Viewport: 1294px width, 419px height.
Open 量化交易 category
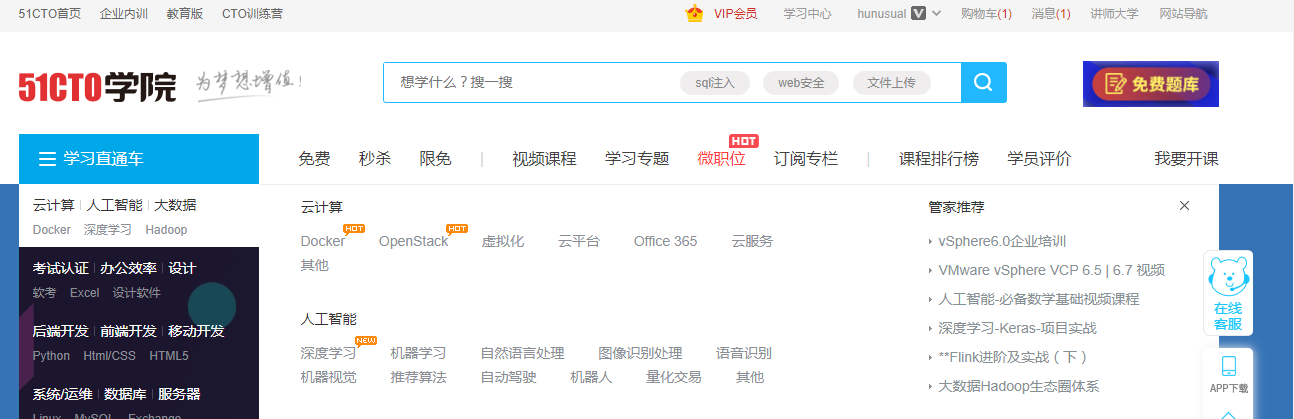[x=673, y=377]
